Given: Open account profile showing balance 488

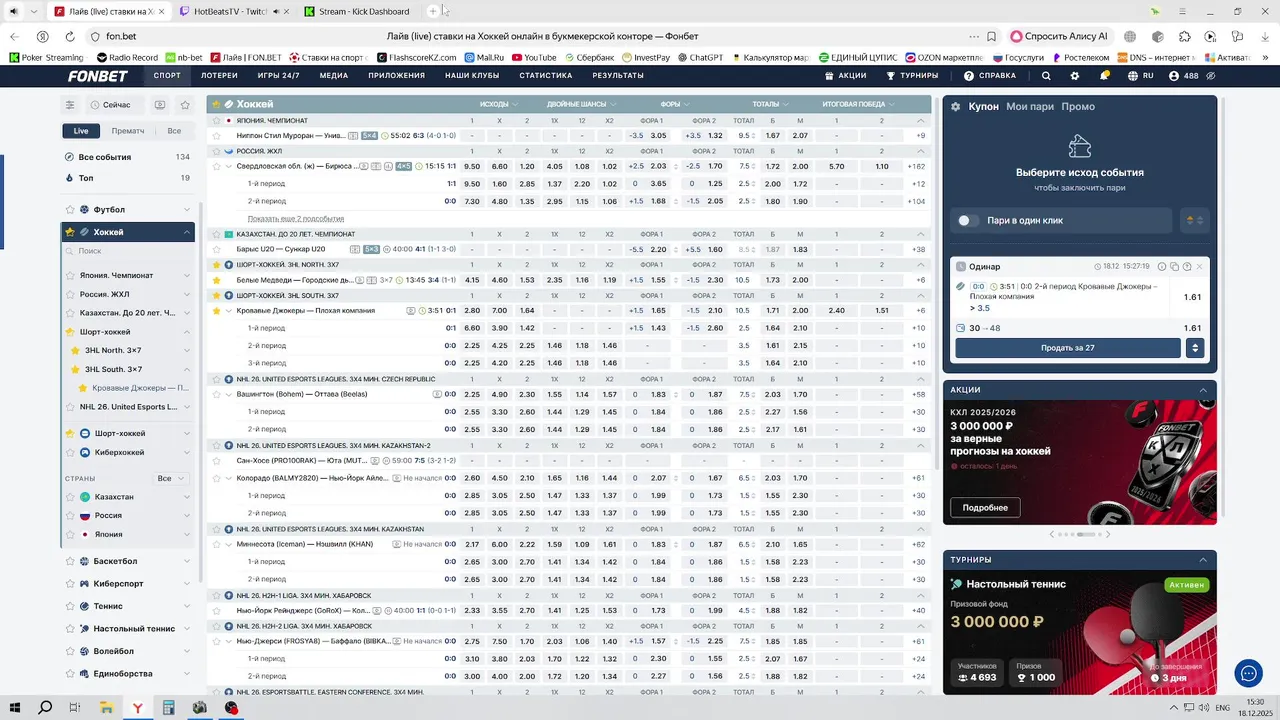Looking at the screenshot, I should 1184,76.
